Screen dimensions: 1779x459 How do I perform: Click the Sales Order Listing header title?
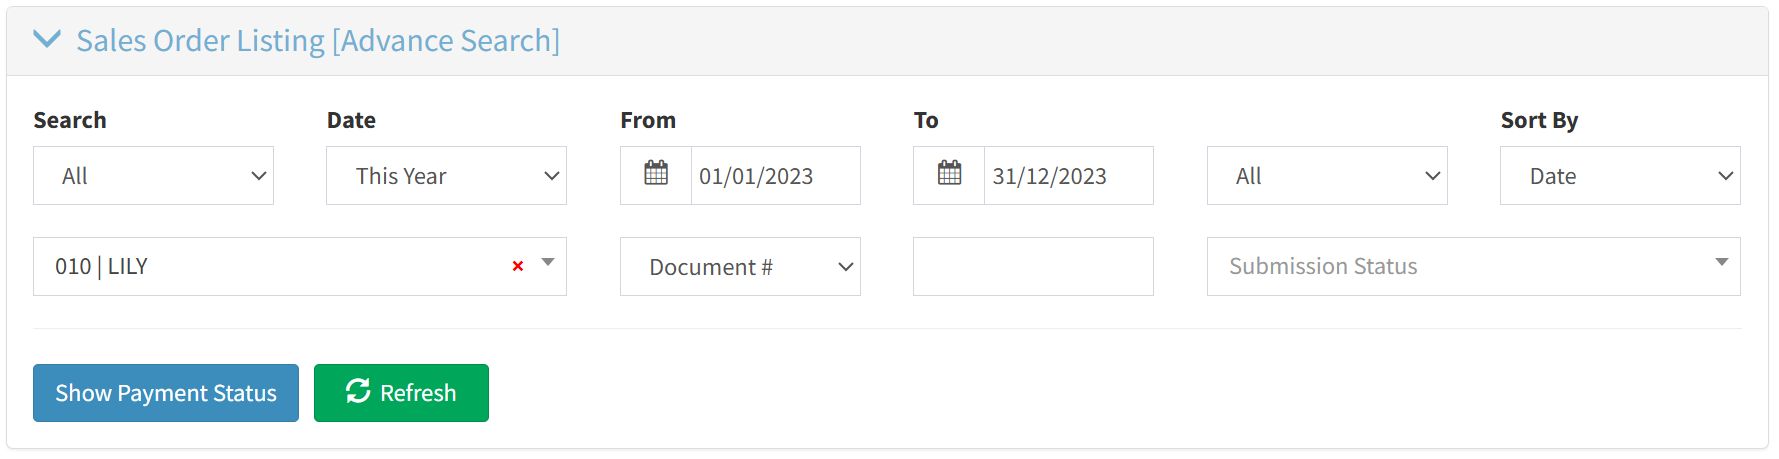point(317,41)
